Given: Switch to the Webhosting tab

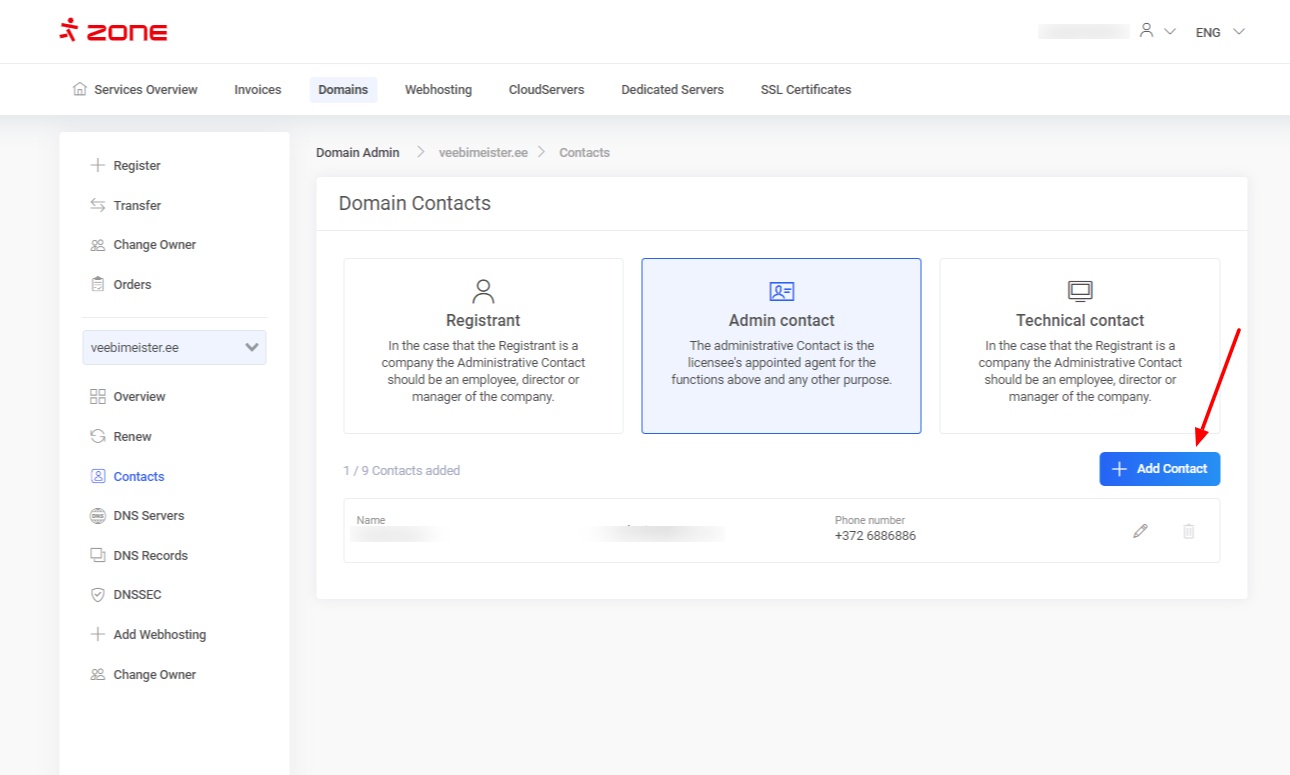Looking at the screenshot, I should click(438, 90).
